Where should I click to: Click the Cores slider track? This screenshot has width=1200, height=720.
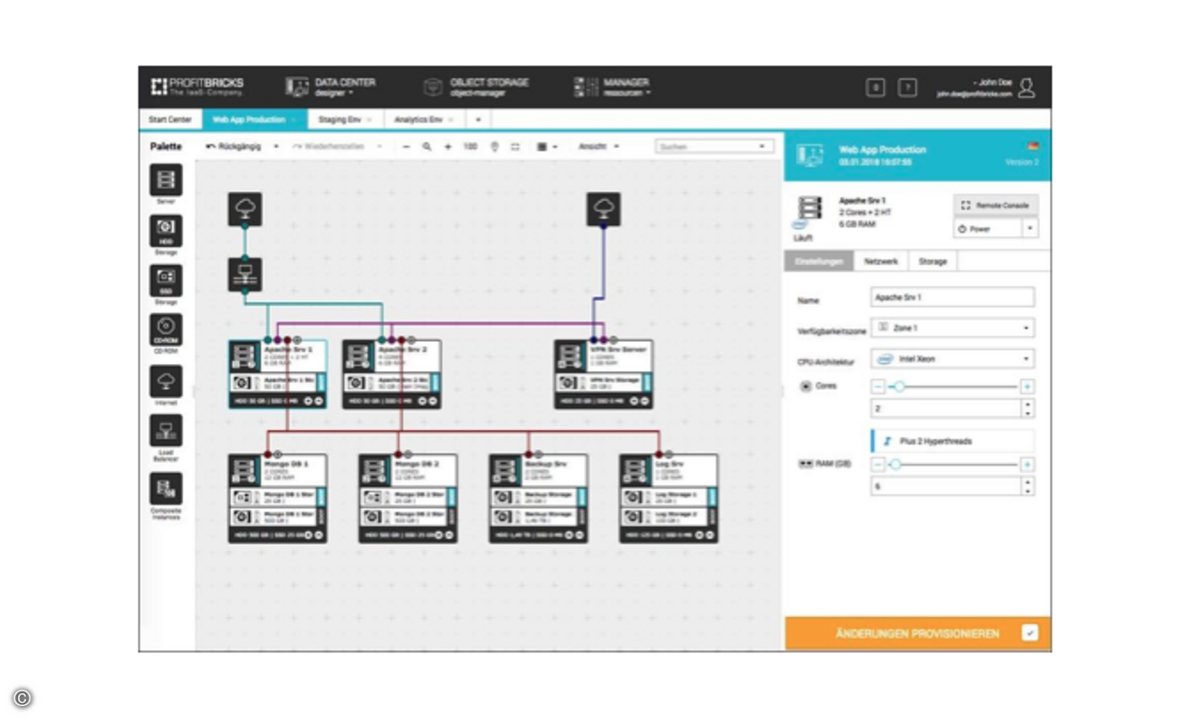point(953,387)
